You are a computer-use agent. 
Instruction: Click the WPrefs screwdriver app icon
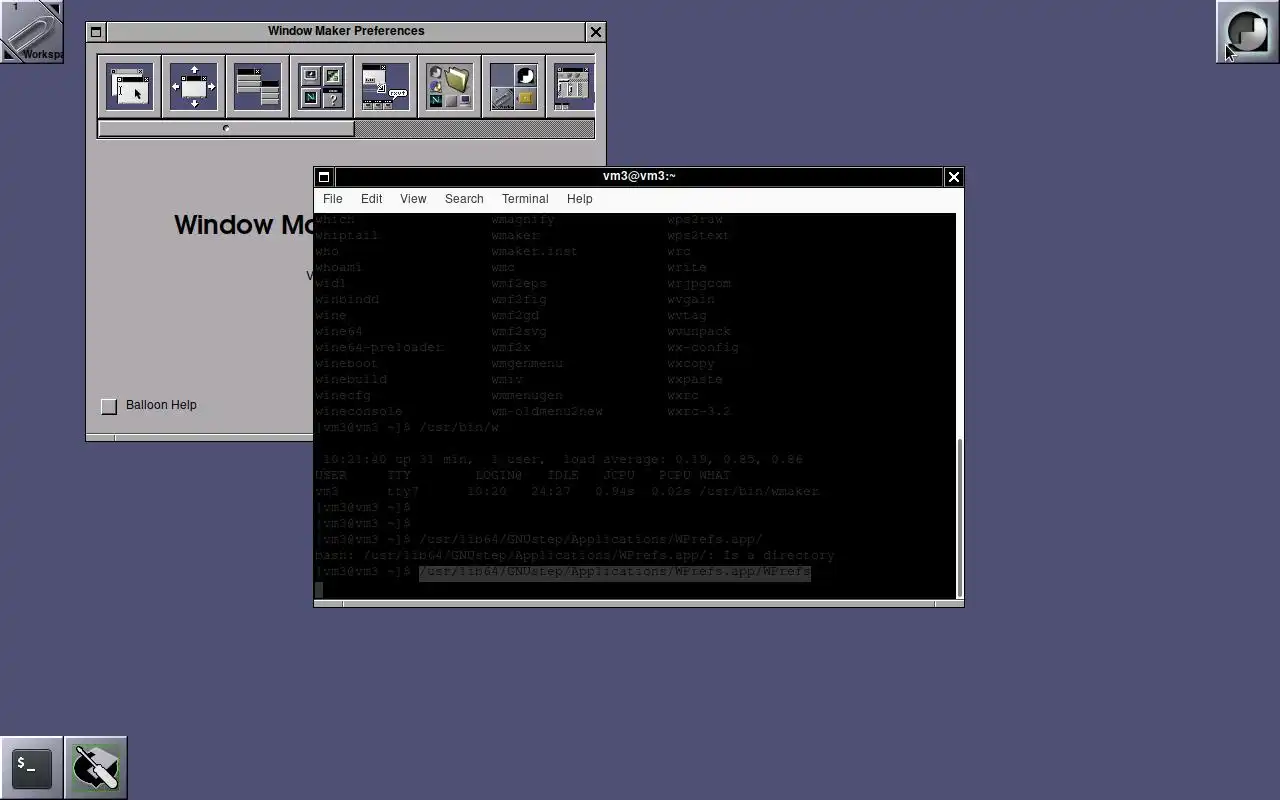point(96,768)
